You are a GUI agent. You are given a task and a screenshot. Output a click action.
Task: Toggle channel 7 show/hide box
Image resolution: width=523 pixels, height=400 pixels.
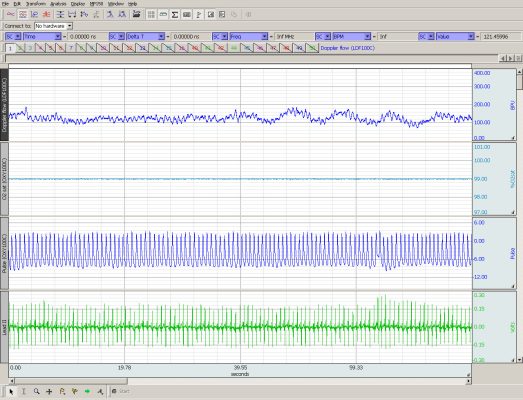coord(71,48)
